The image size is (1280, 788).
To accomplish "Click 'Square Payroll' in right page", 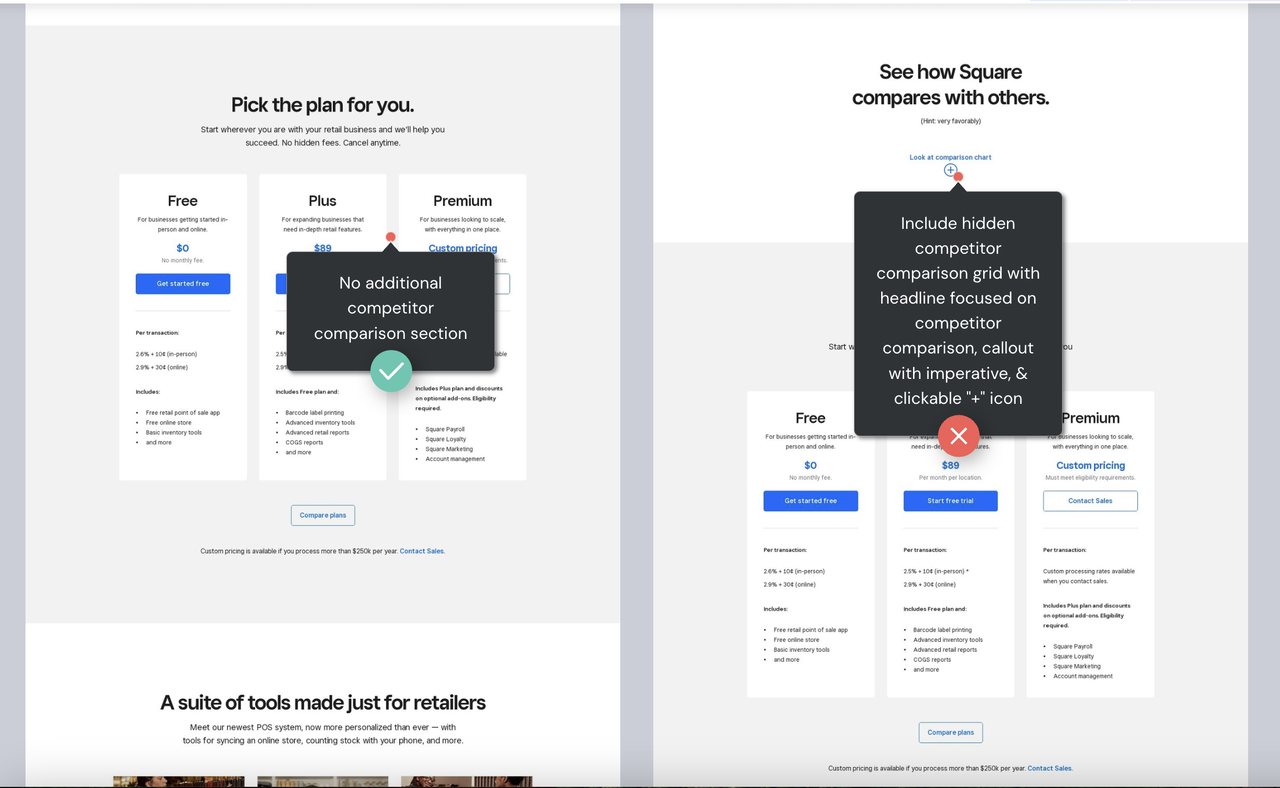I will pyautogui.click(x=1073, y=646).
